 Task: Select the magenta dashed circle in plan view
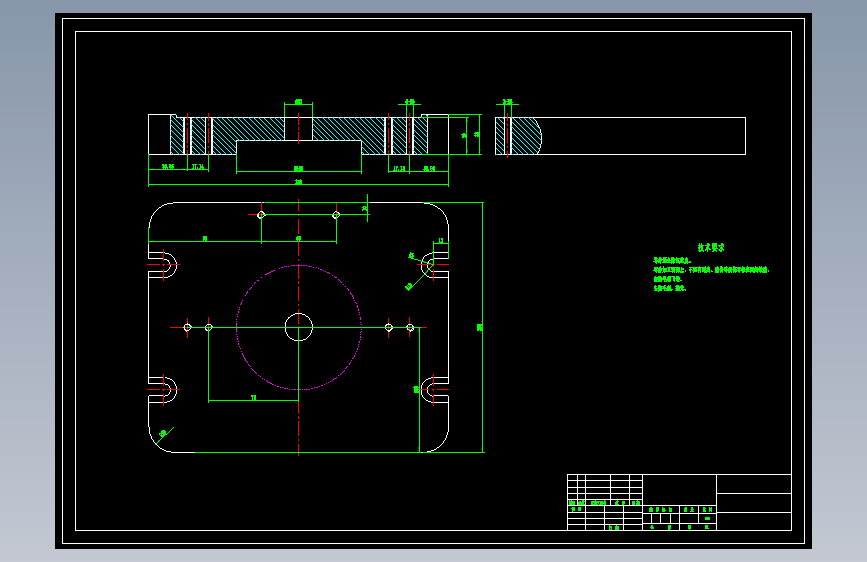pos(299,327)
